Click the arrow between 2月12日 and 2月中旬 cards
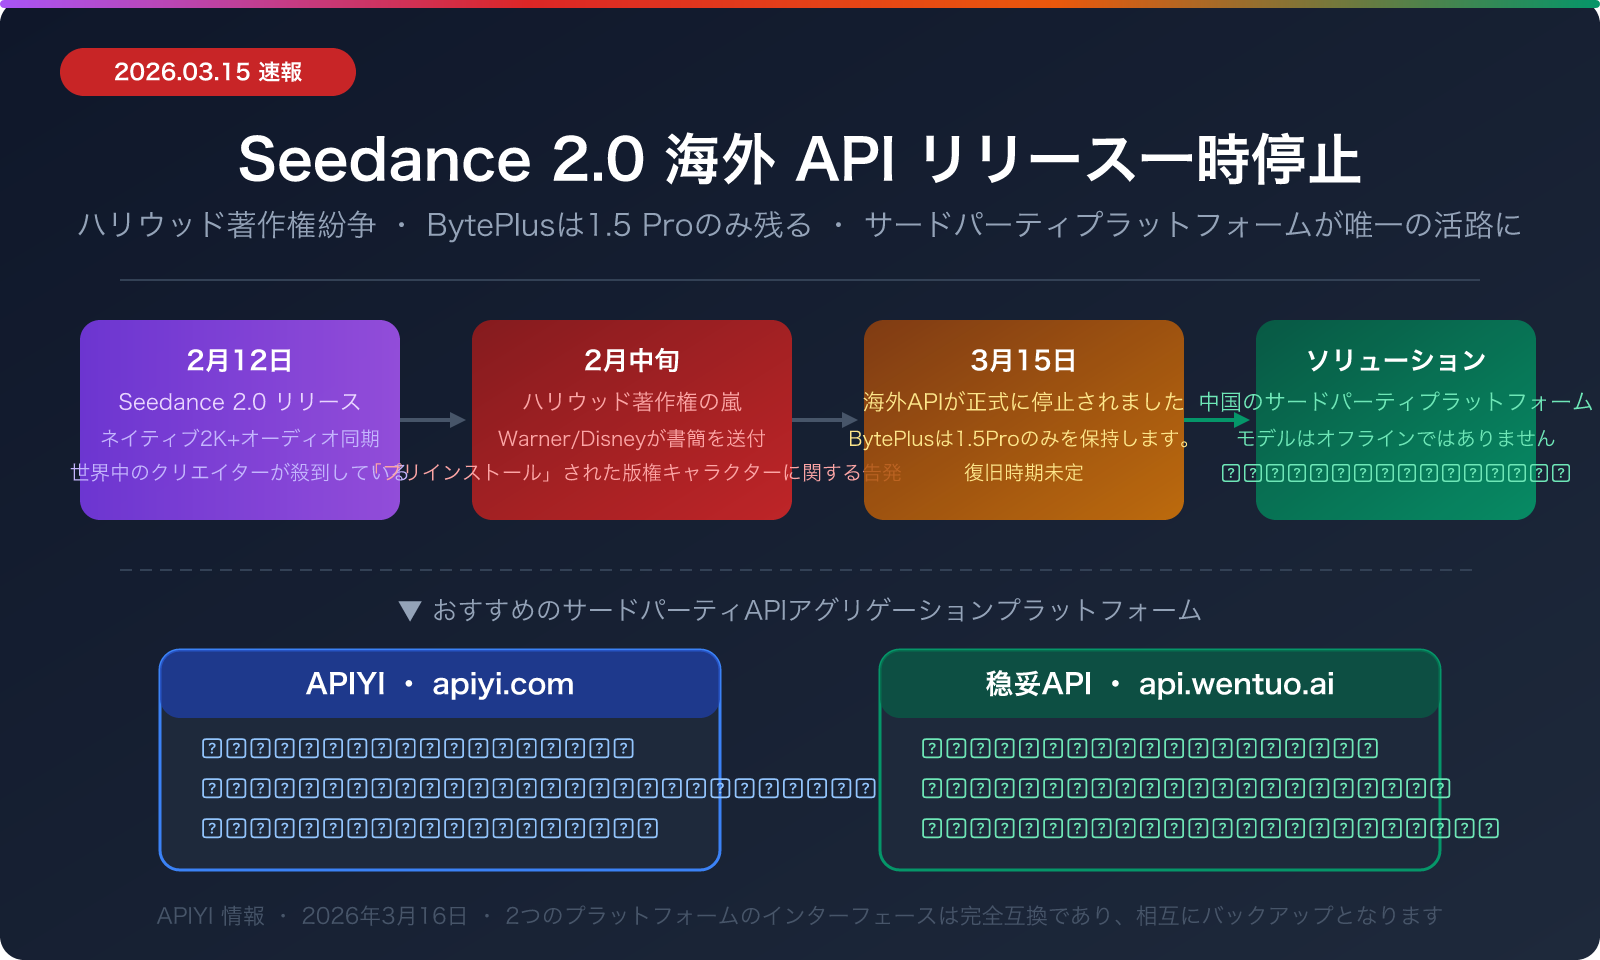 [435, 419]
